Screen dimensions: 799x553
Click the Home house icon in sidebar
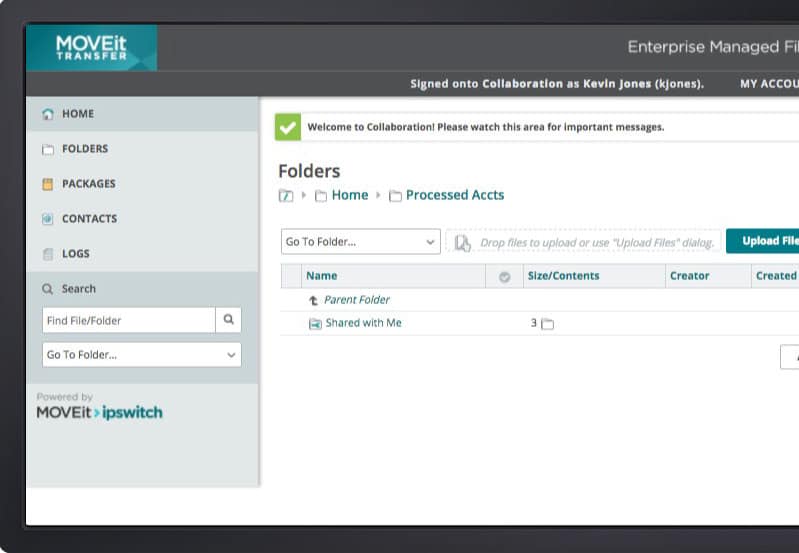[48, 114]
